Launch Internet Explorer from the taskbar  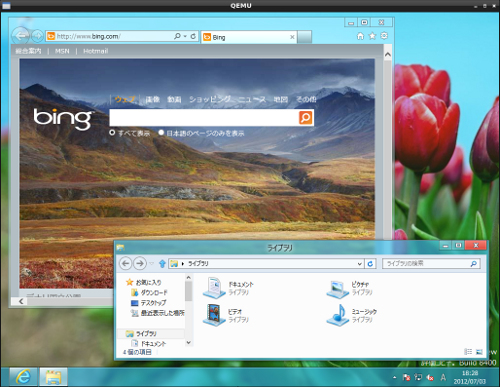click(x=23, y=377)
